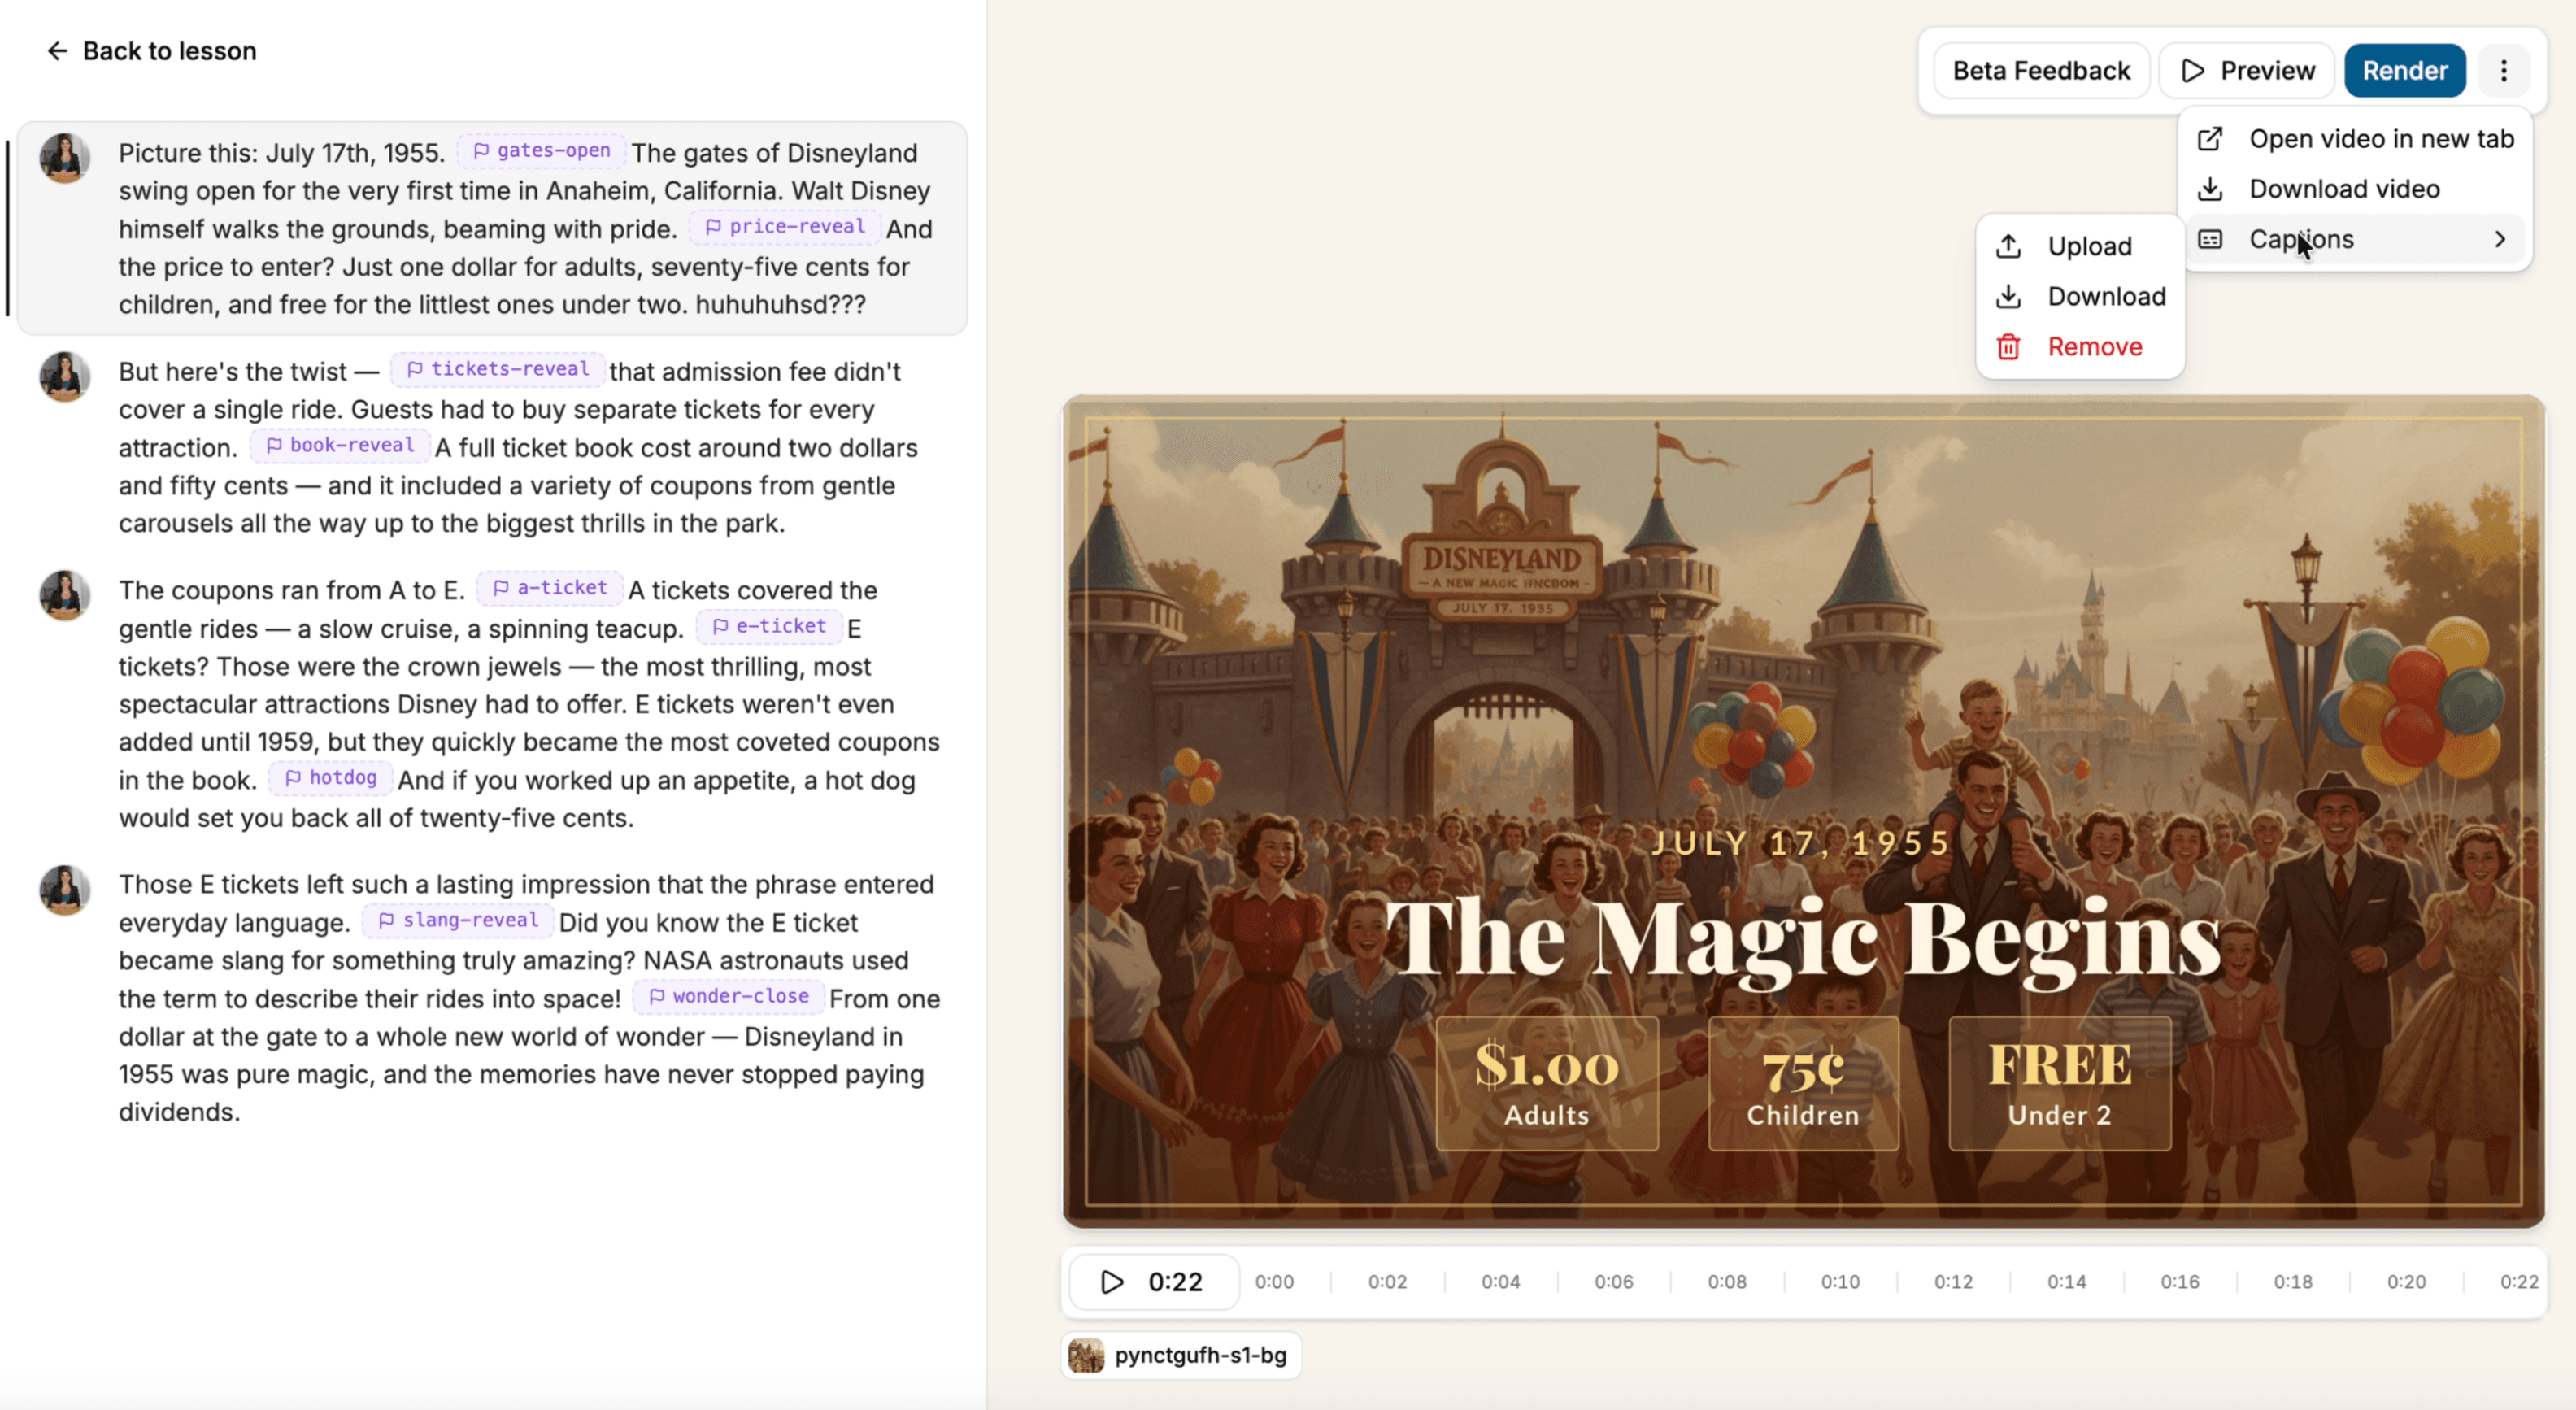Select the book-reveal marker tag
2576x1410 pixels.
click(x=340, y=445)
